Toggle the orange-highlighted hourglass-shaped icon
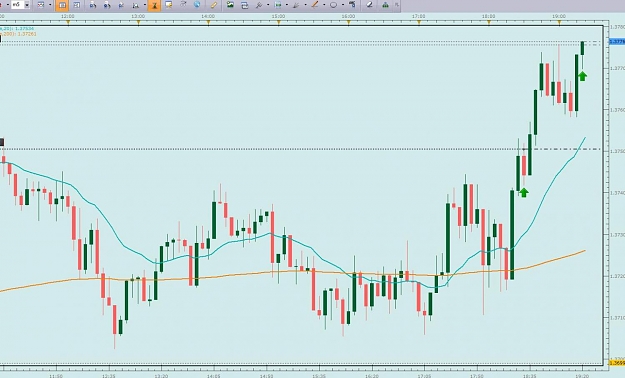This screenshot has height=378, width=625. [x=154, y=5]
